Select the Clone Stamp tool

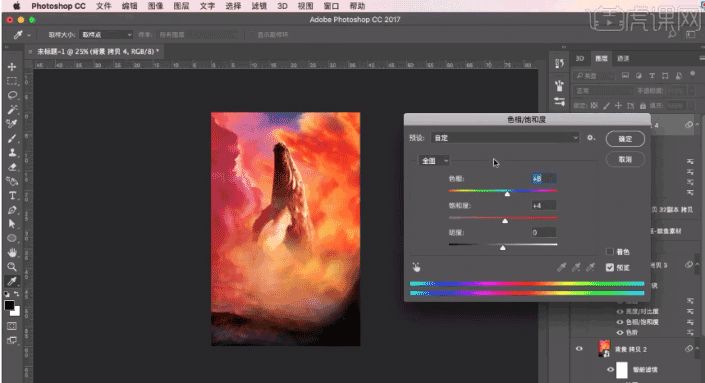[12, 152]
